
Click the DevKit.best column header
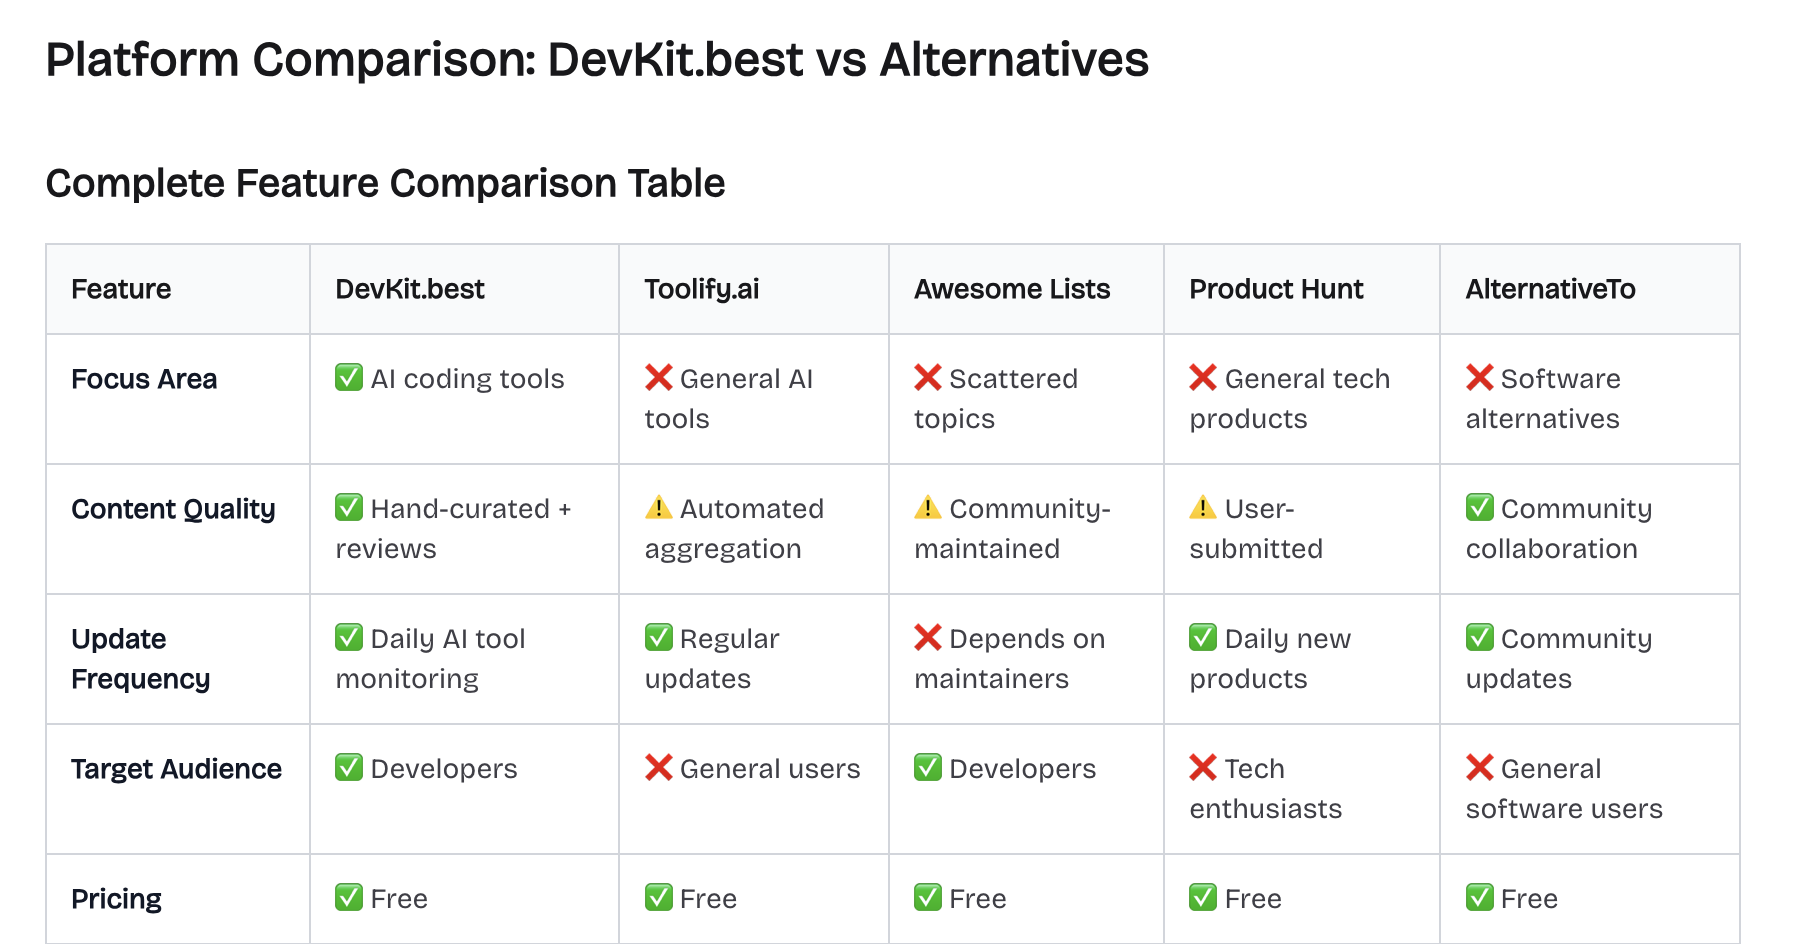tap(410, 289)
